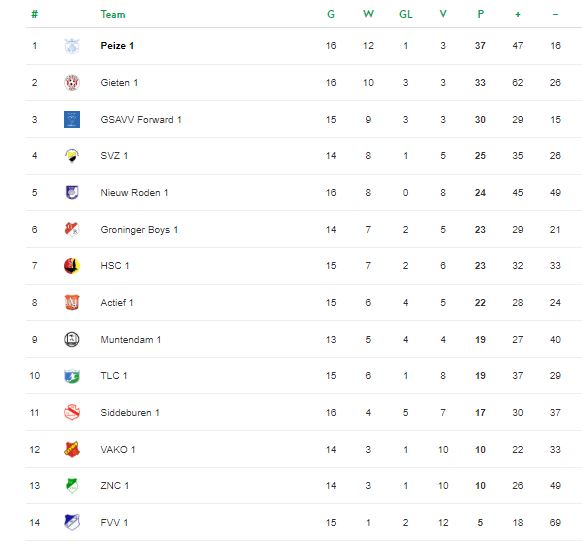Image resolution: width=582 pixels, height=544 pixels.
Task: Open the VAKO 1 team page
Action: tap(118, 449)
